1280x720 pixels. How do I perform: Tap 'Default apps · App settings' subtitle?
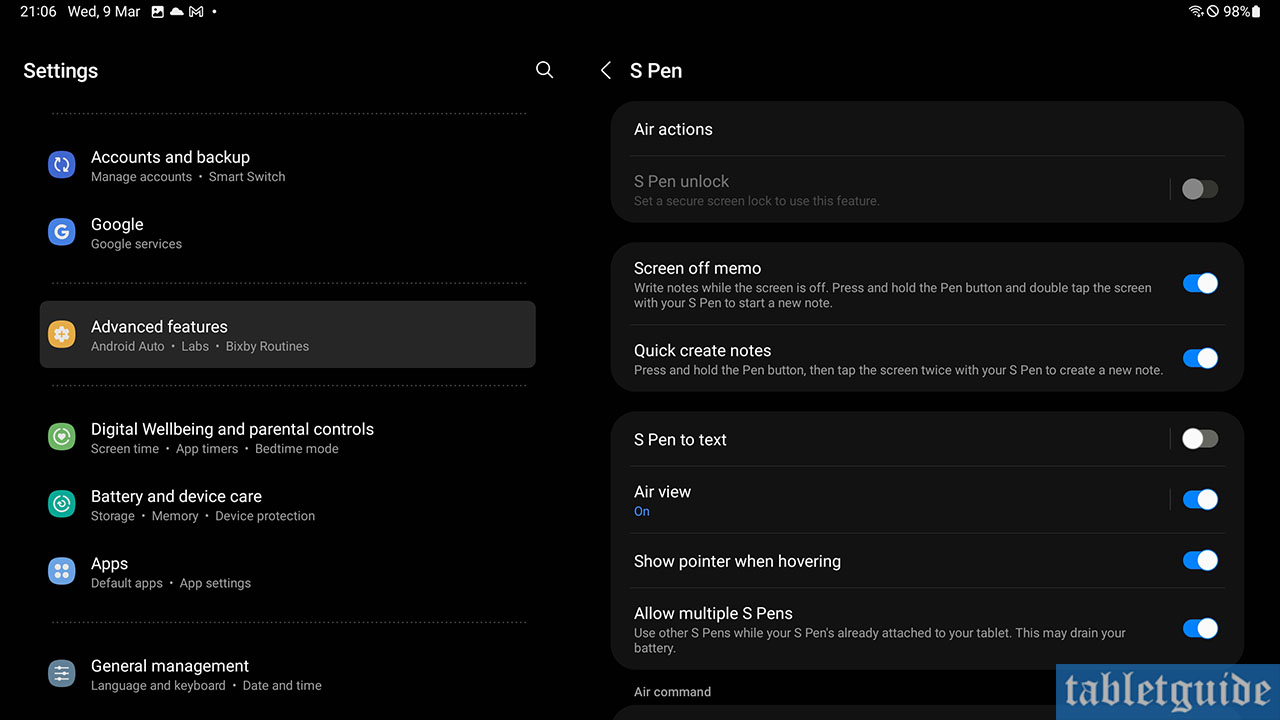tap(171, 583)
